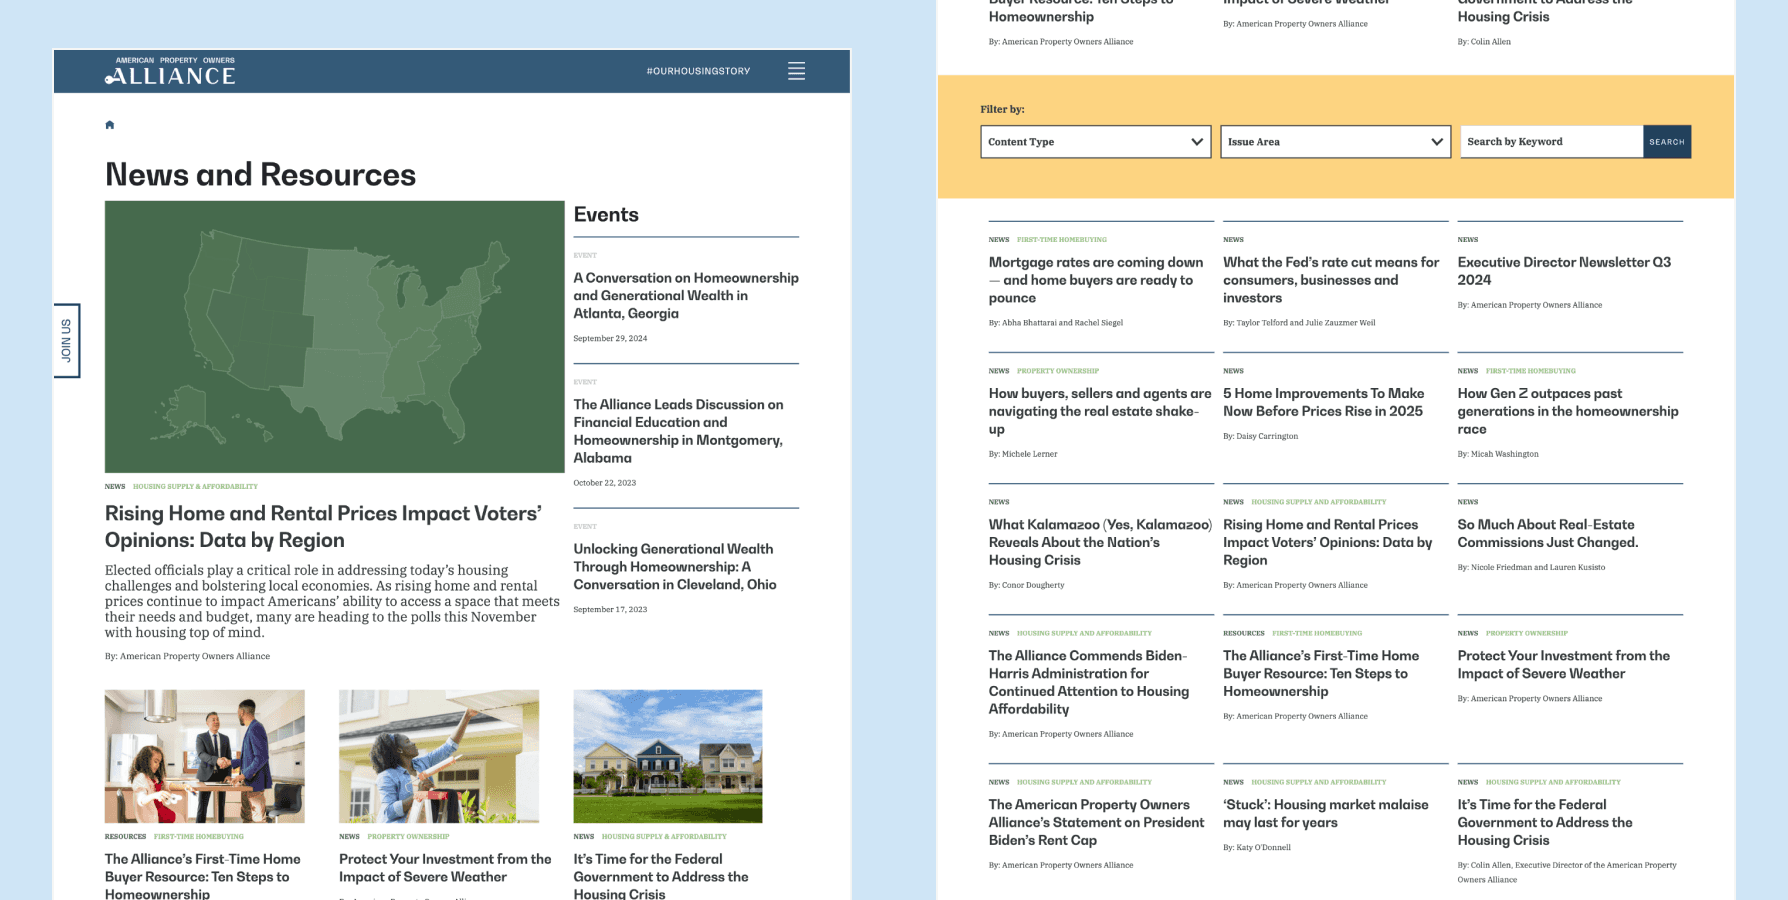Image resolution: width=1788 pixels, height=900 pixels.
Task: Click 'October 22, 2023' event date
Action: [x=605, y=483]
